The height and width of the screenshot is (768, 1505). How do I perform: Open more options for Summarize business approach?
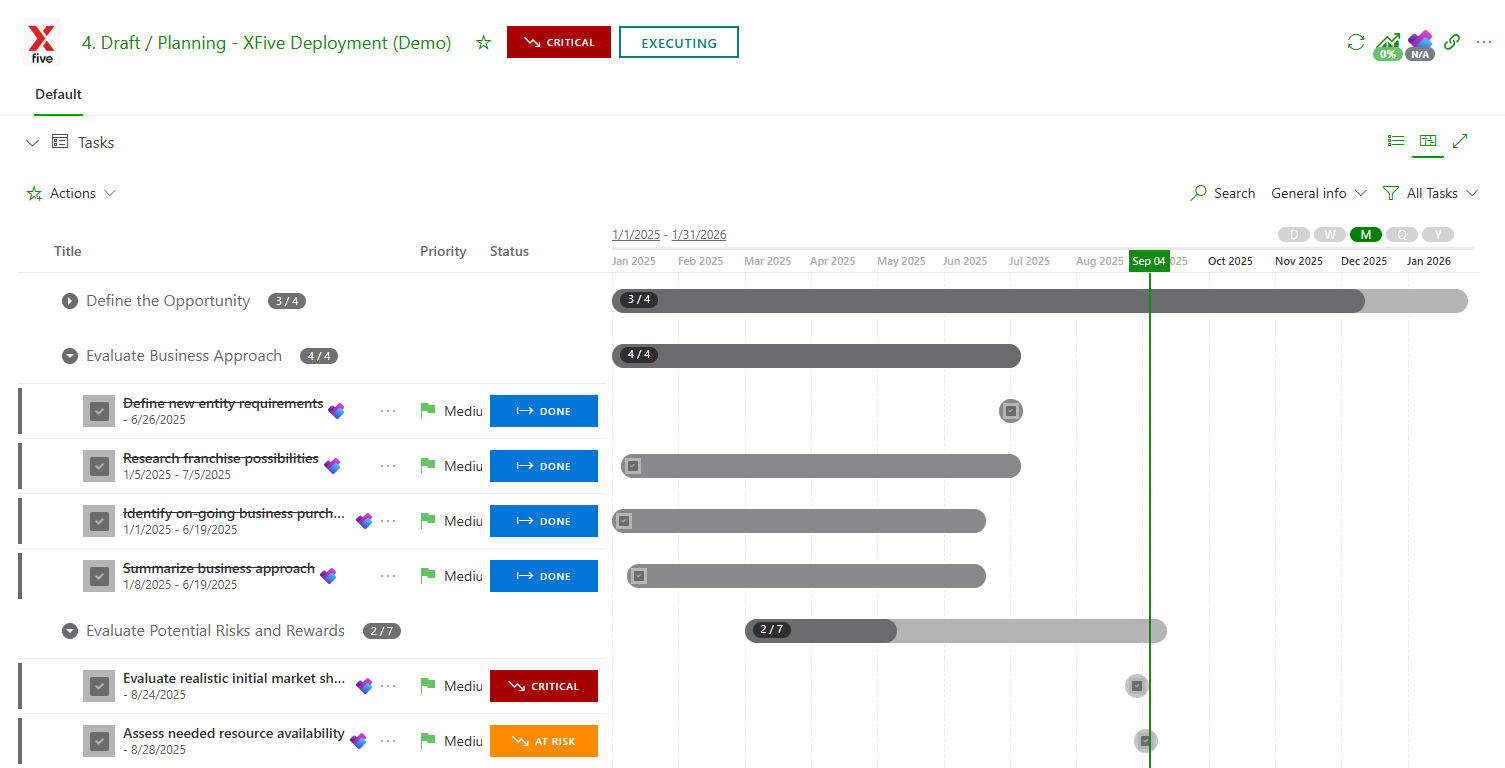(x=388, y=576)
